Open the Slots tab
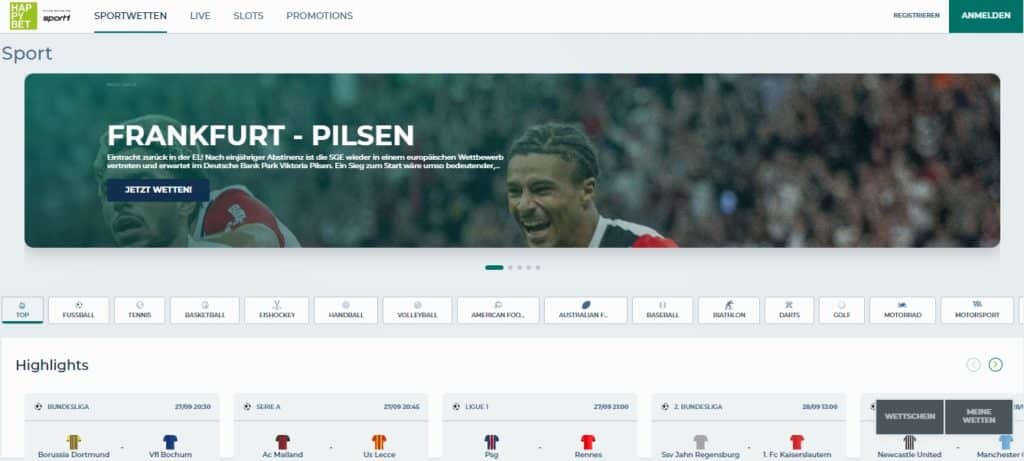The image size is (1024, 461). [x=248, y=16]
